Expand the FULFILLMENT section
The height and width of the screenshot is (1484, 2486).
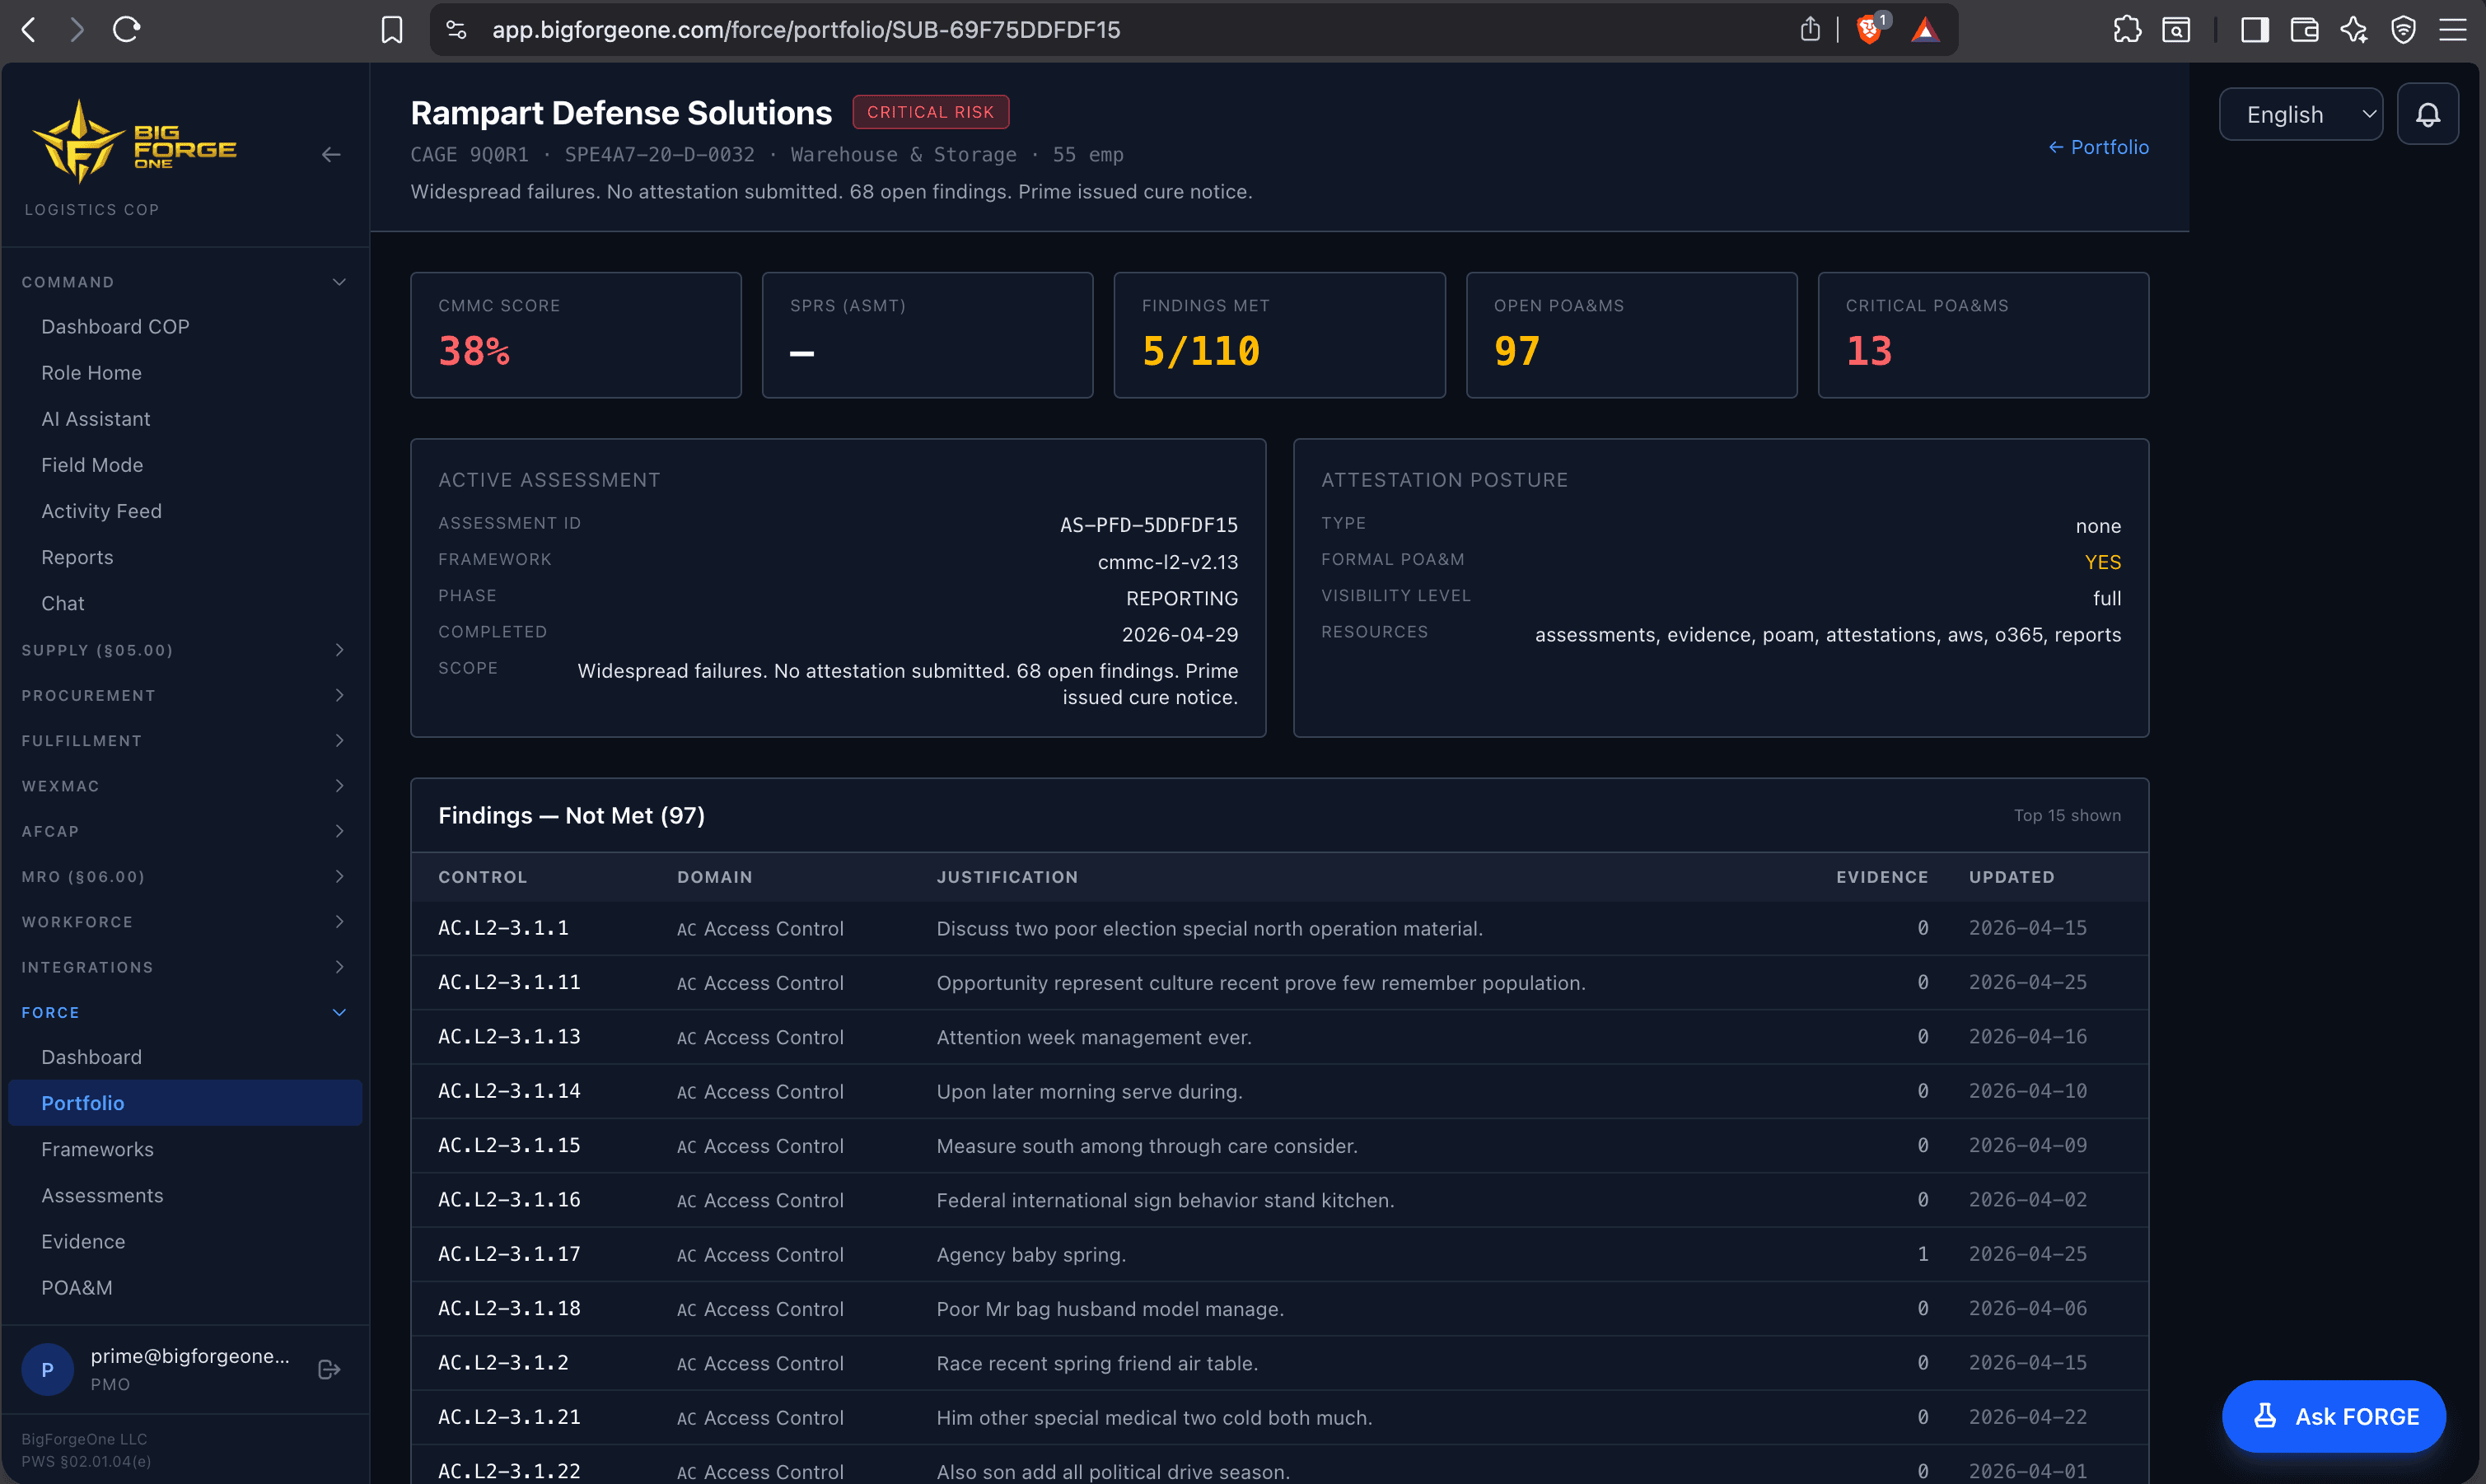[x=185, y=740]
